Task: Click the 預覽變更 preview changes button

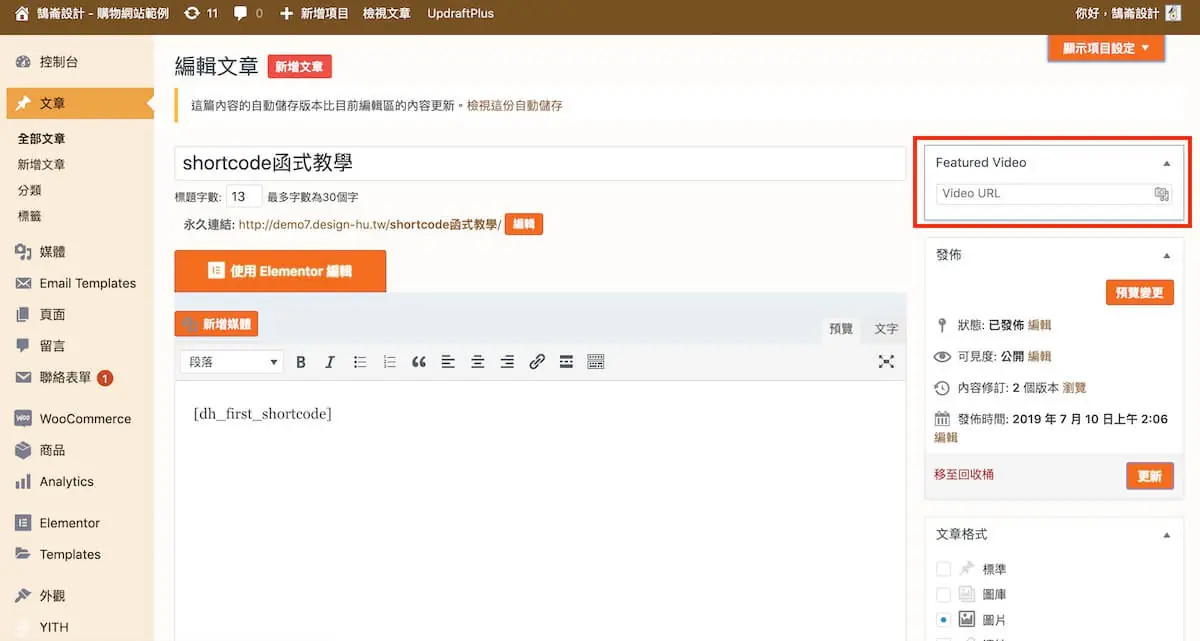Action: tap(1140, 293)
